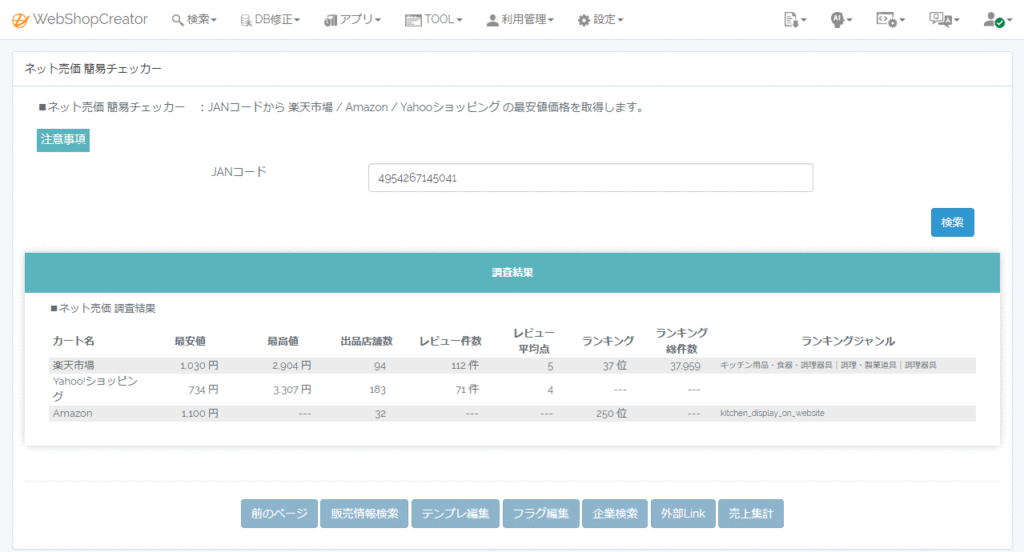The height and width of the screenshot is (552, 1024).
Task: Click the 1,100 円 lowest price cell
Action: coord(199,414)
